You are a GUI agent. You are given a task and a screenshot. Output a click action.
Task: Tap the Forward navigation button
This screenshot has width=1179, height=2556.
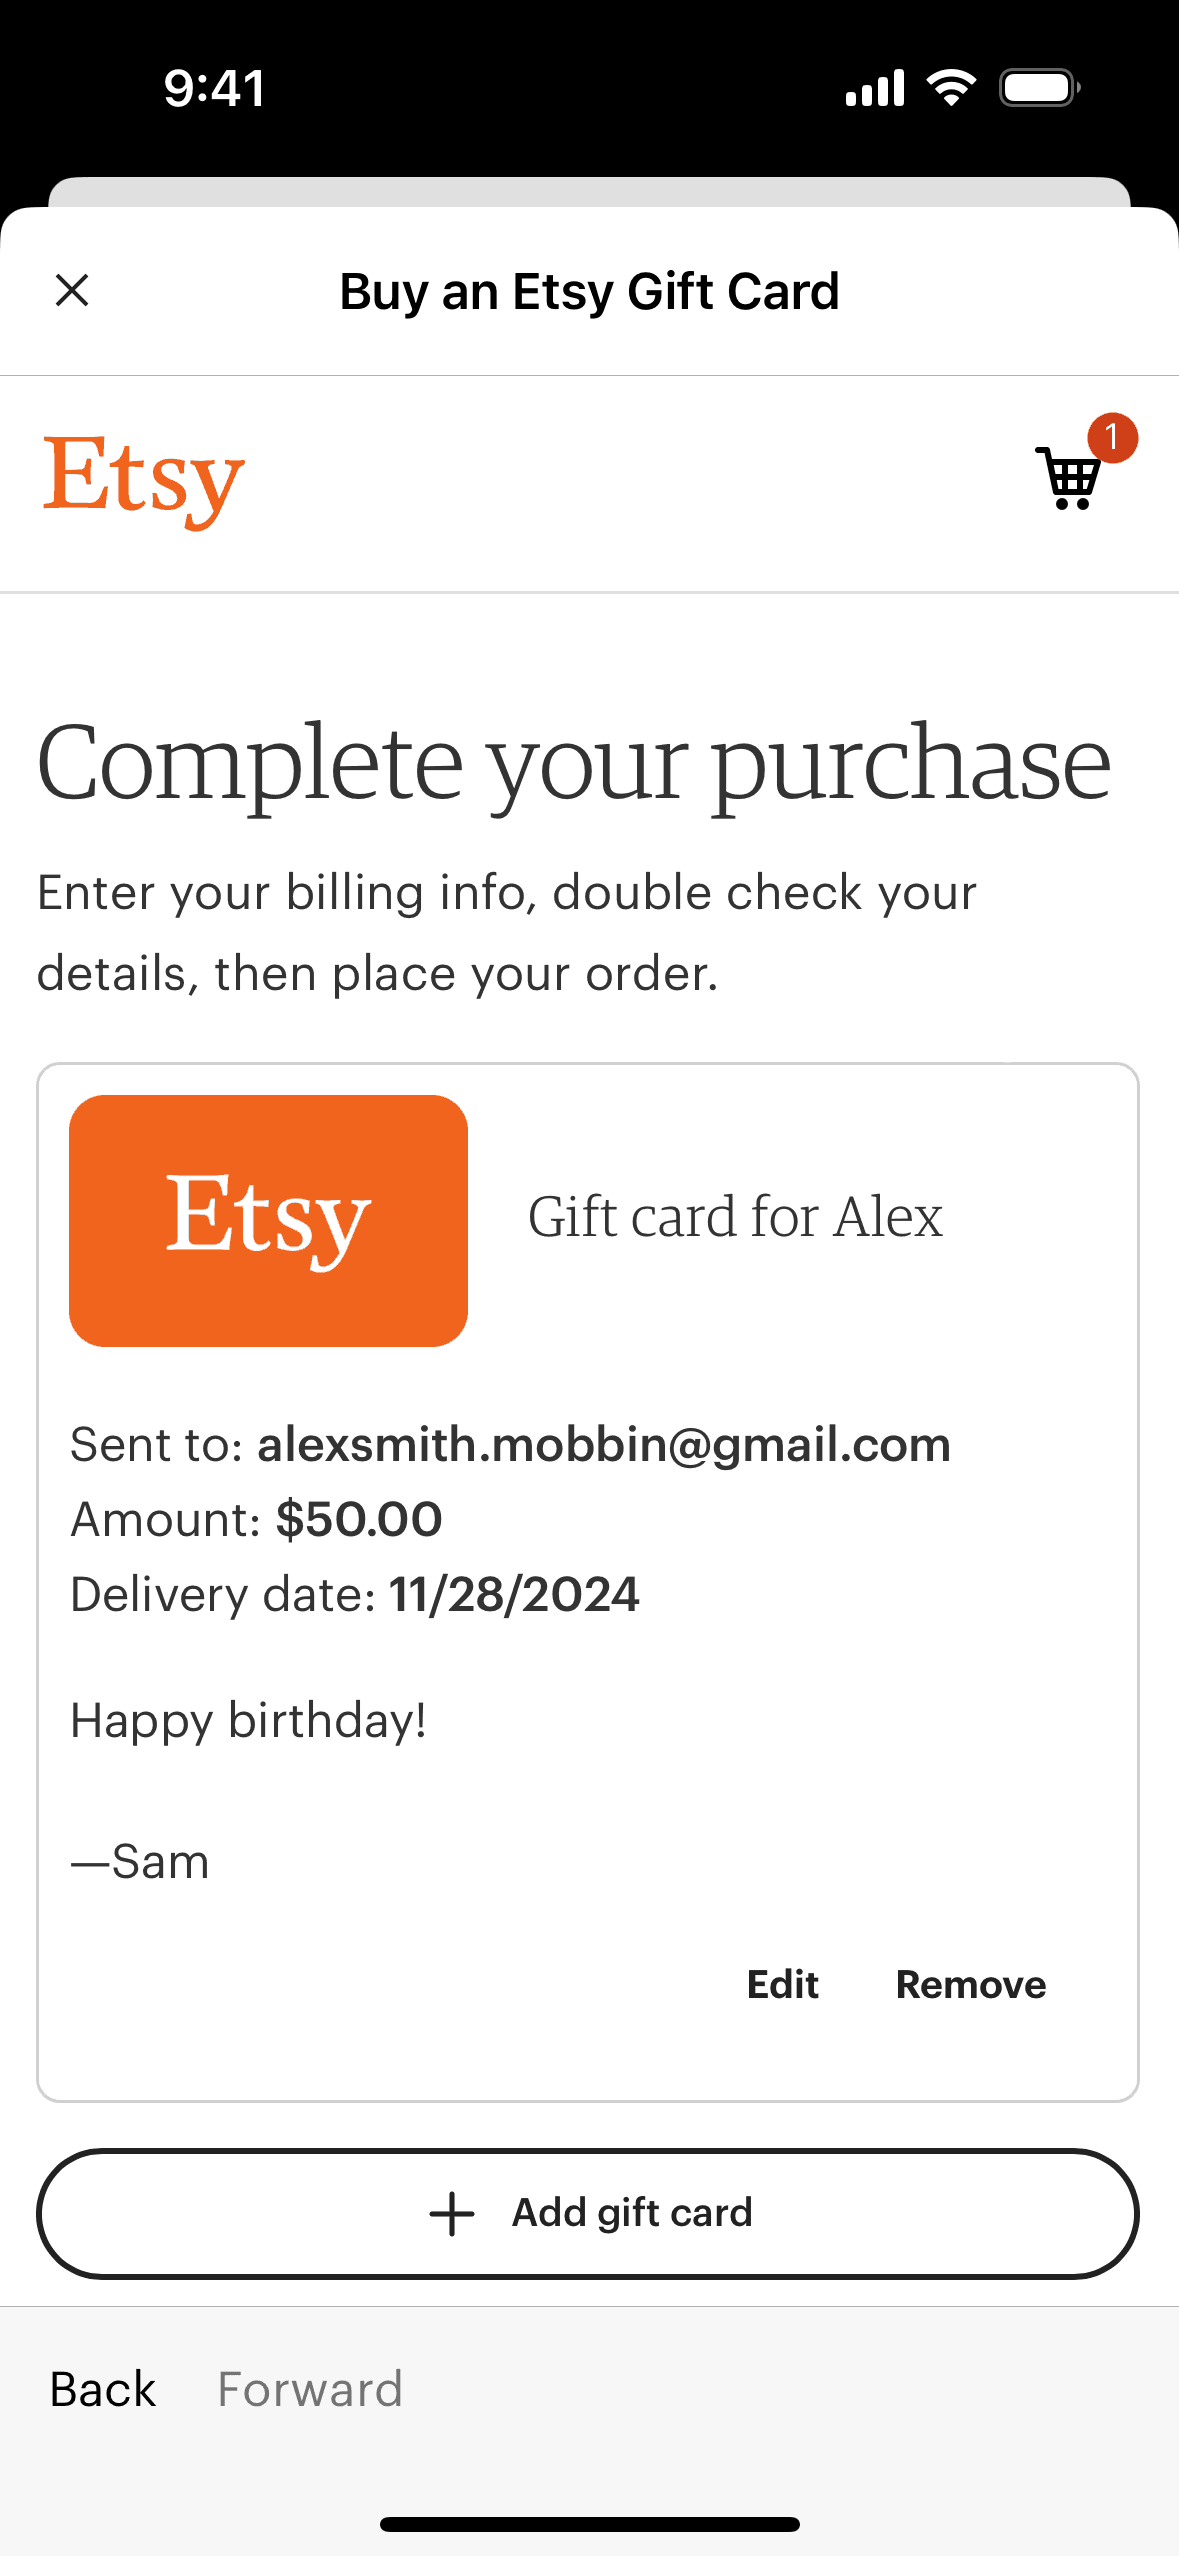[310, 2389]
